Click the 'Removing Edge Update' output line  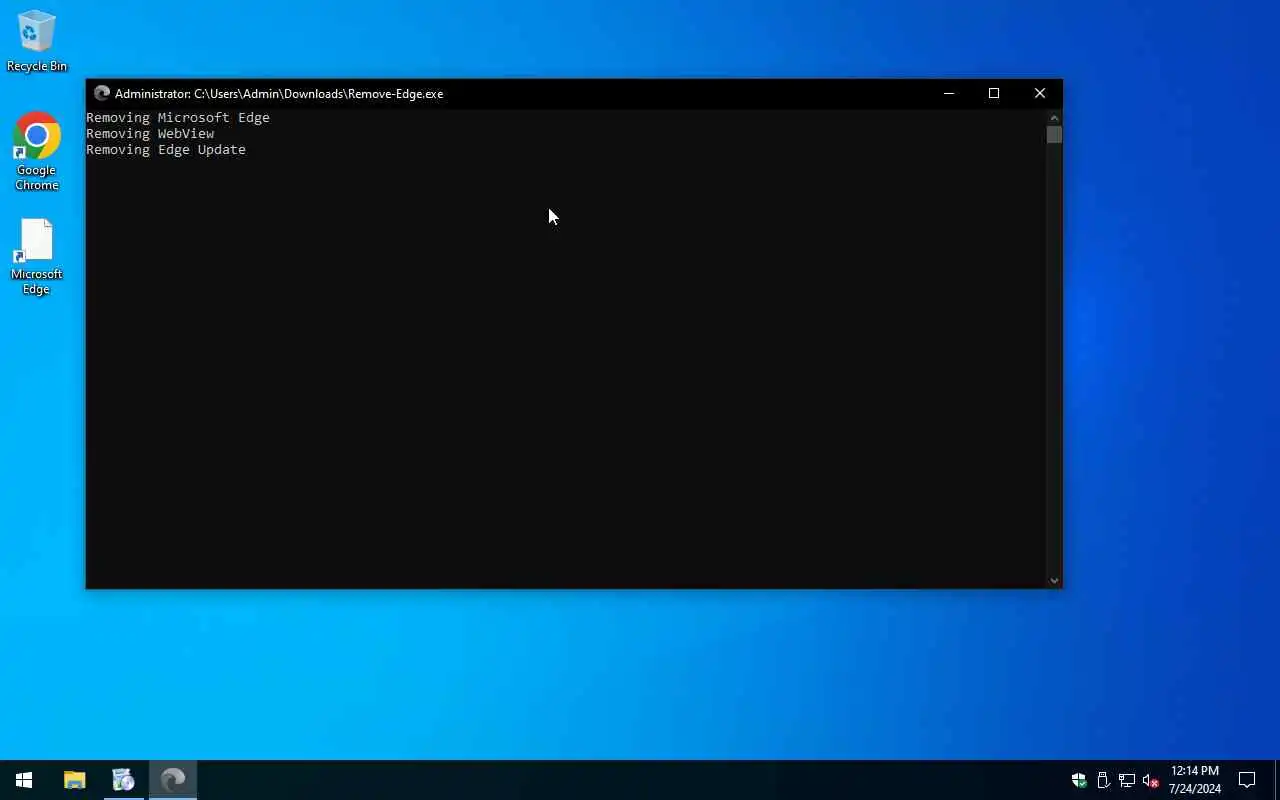click(166, 149)
